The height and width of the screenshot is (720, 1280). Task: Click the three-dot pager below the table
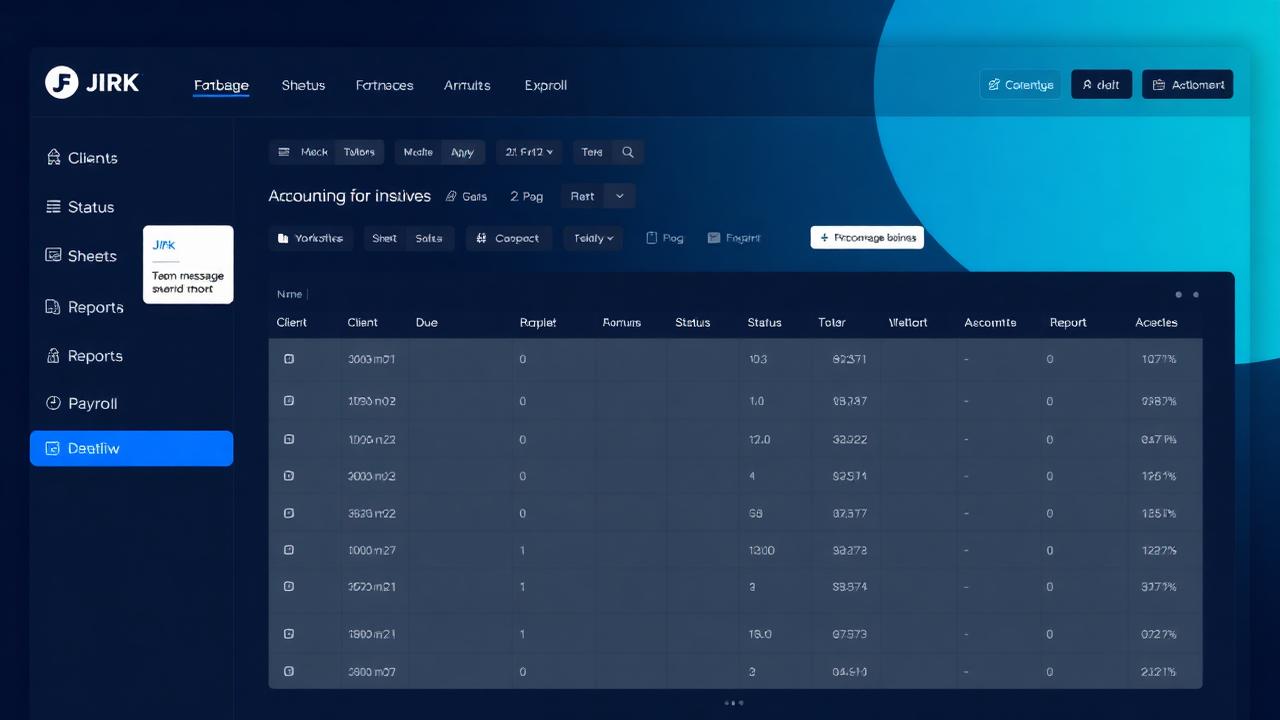[734, 703]
